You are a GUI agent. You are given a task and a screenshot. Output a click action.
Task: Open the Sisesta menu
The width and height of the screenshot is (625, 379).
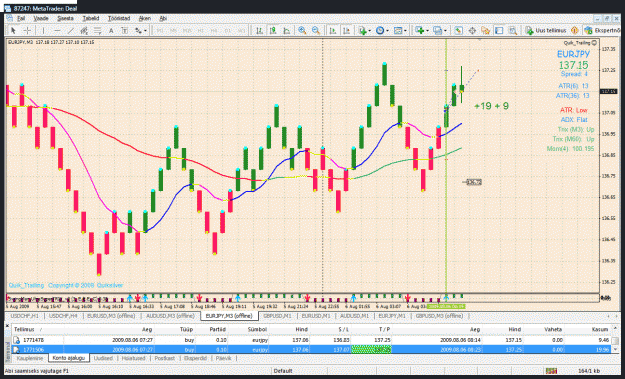click(65, 18)
